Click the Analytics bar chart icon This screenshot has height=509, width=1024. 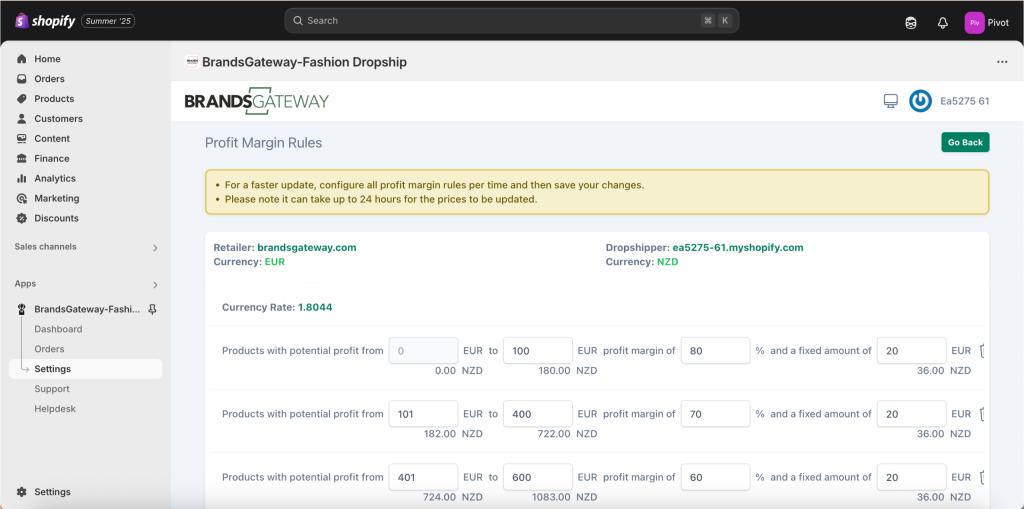coord(22,178)
